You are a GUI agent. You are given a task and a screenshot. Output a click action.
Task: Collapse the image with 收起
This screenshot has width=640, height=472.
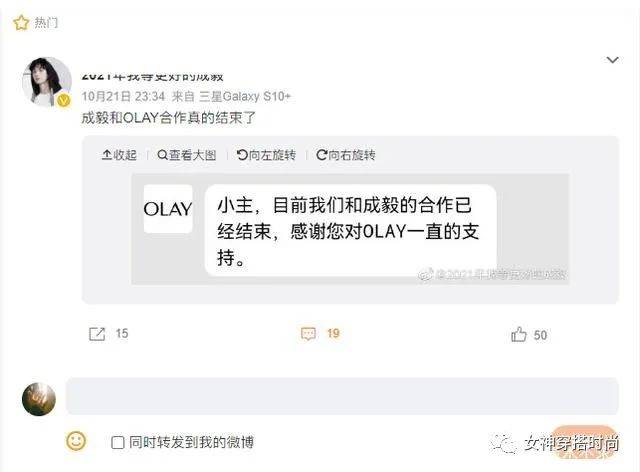point(119,155)
